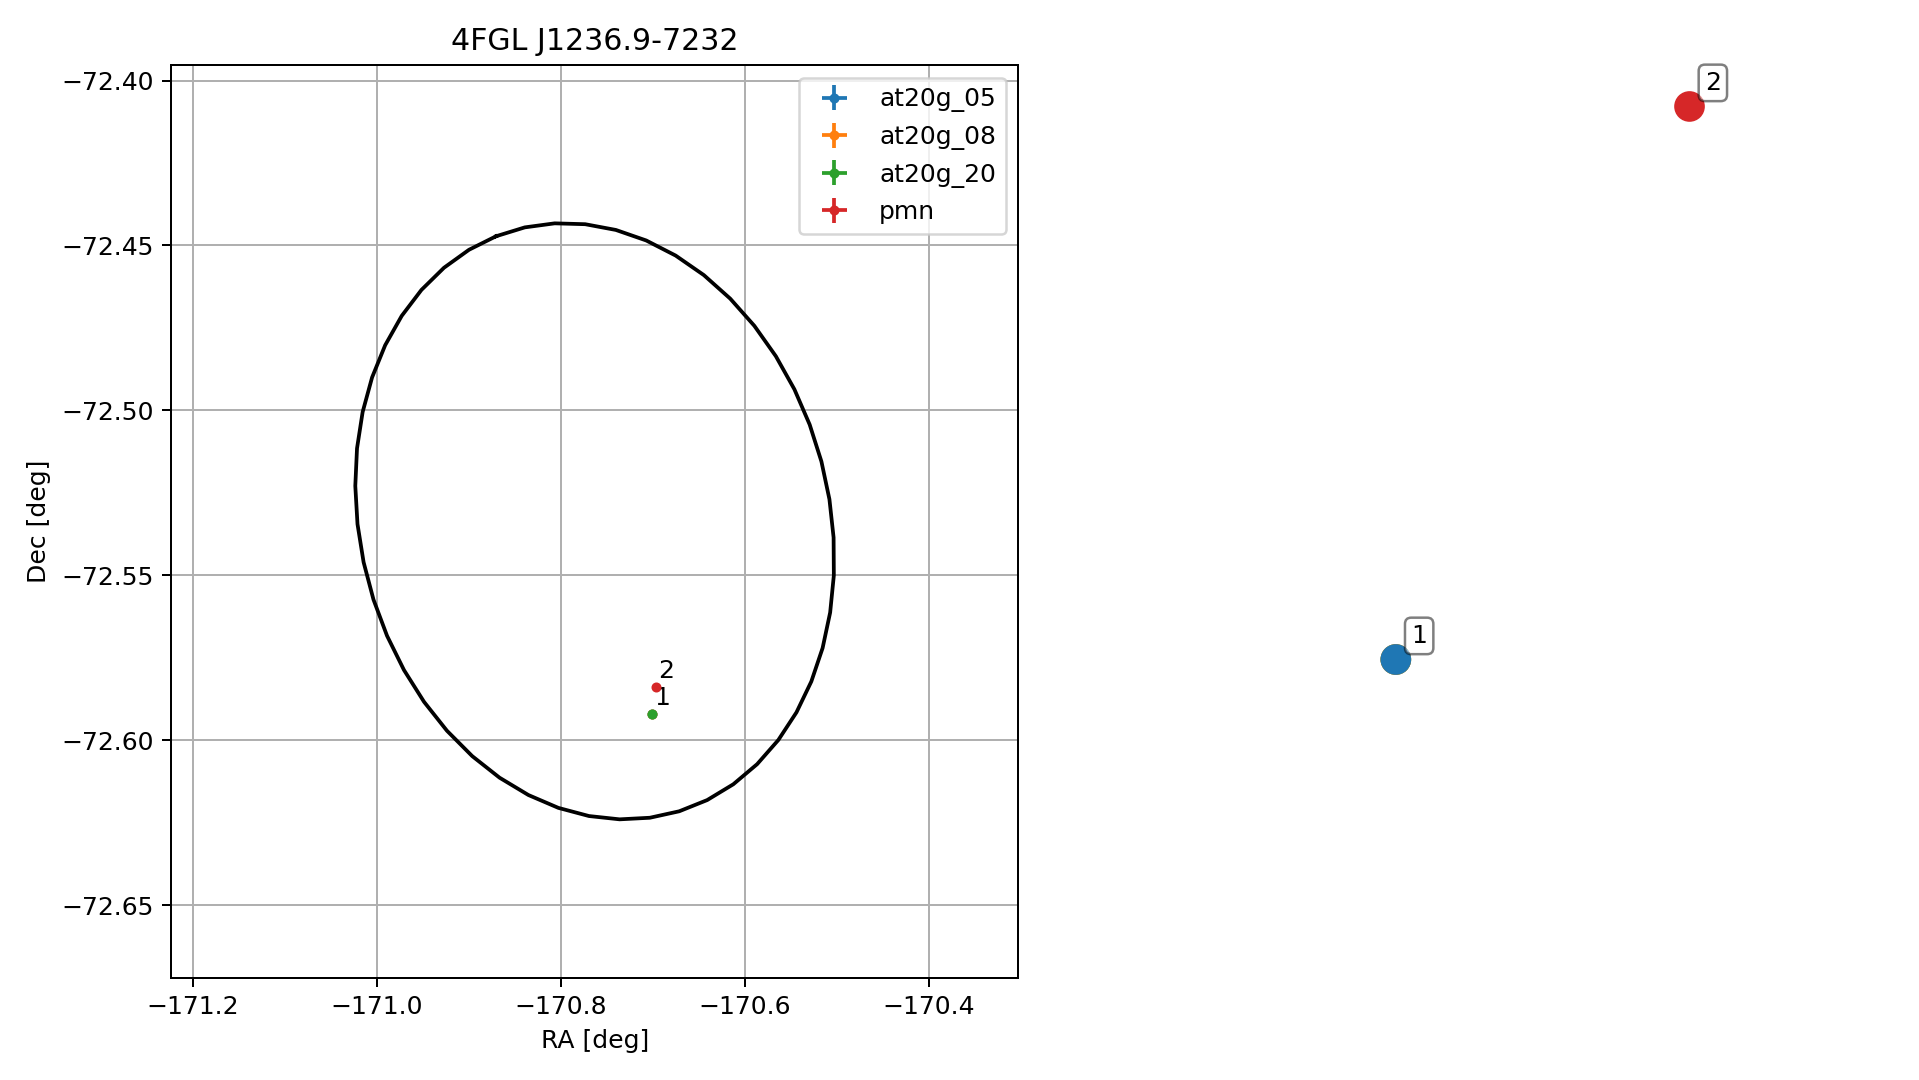This screenshot has height=1080, width=1919.
Task: Click the −72.55 y-axis tick label
Action: 109,576
